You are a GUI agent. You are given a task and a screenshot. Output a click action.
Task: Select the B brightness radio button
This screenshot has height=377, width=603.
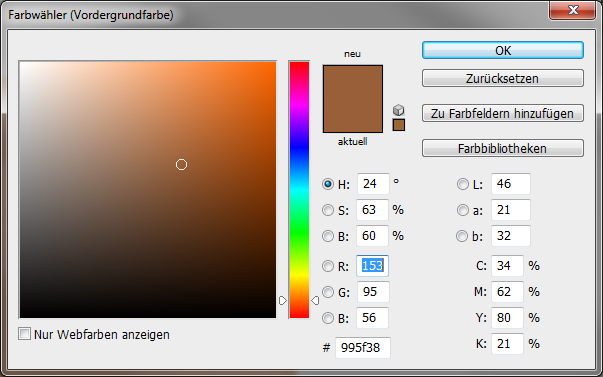(328, 236)
